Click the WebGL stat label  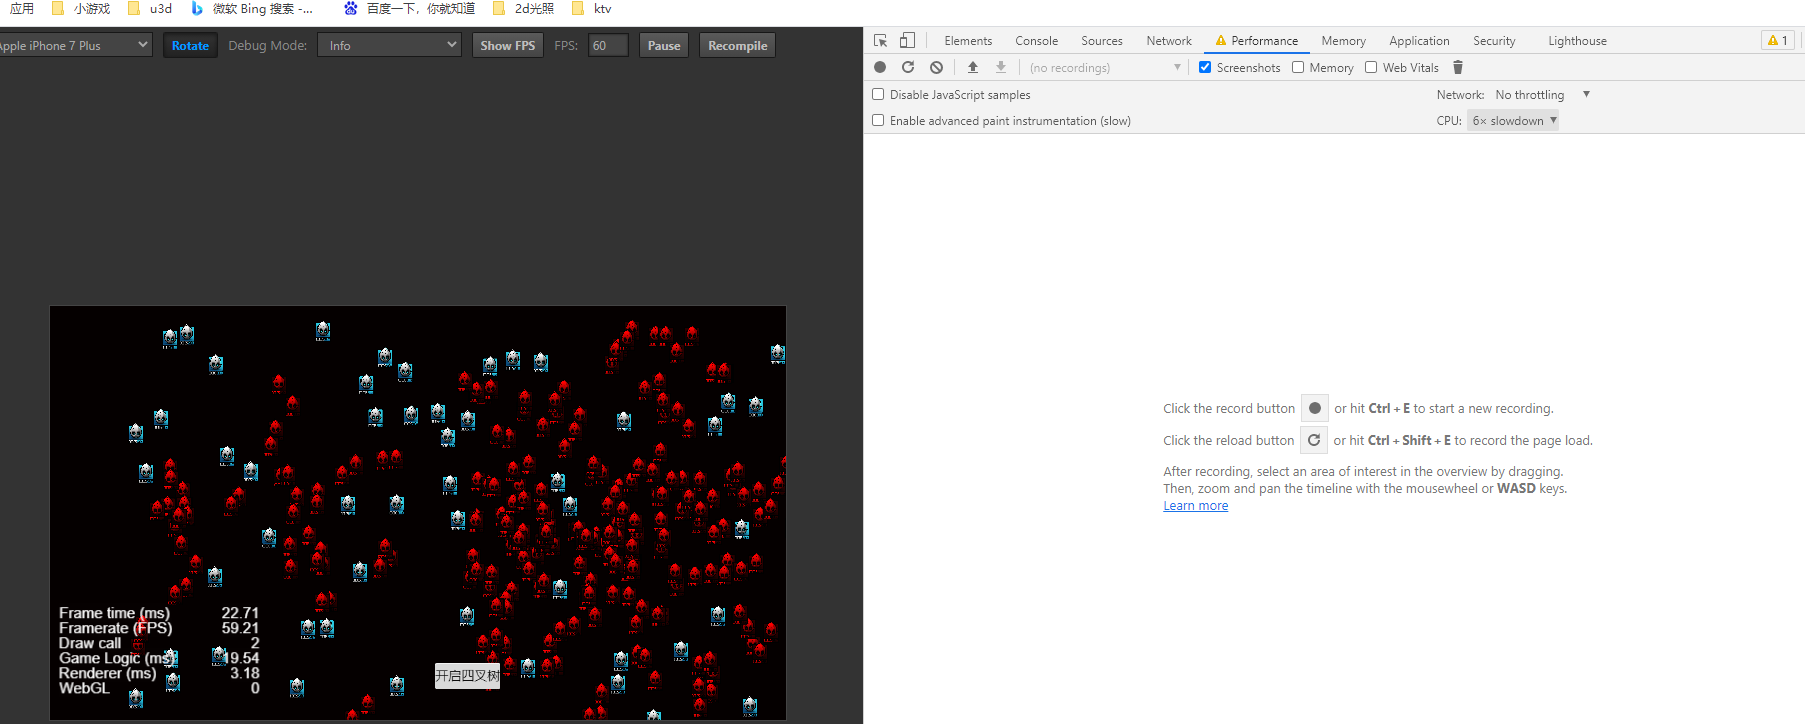[84, 688]
